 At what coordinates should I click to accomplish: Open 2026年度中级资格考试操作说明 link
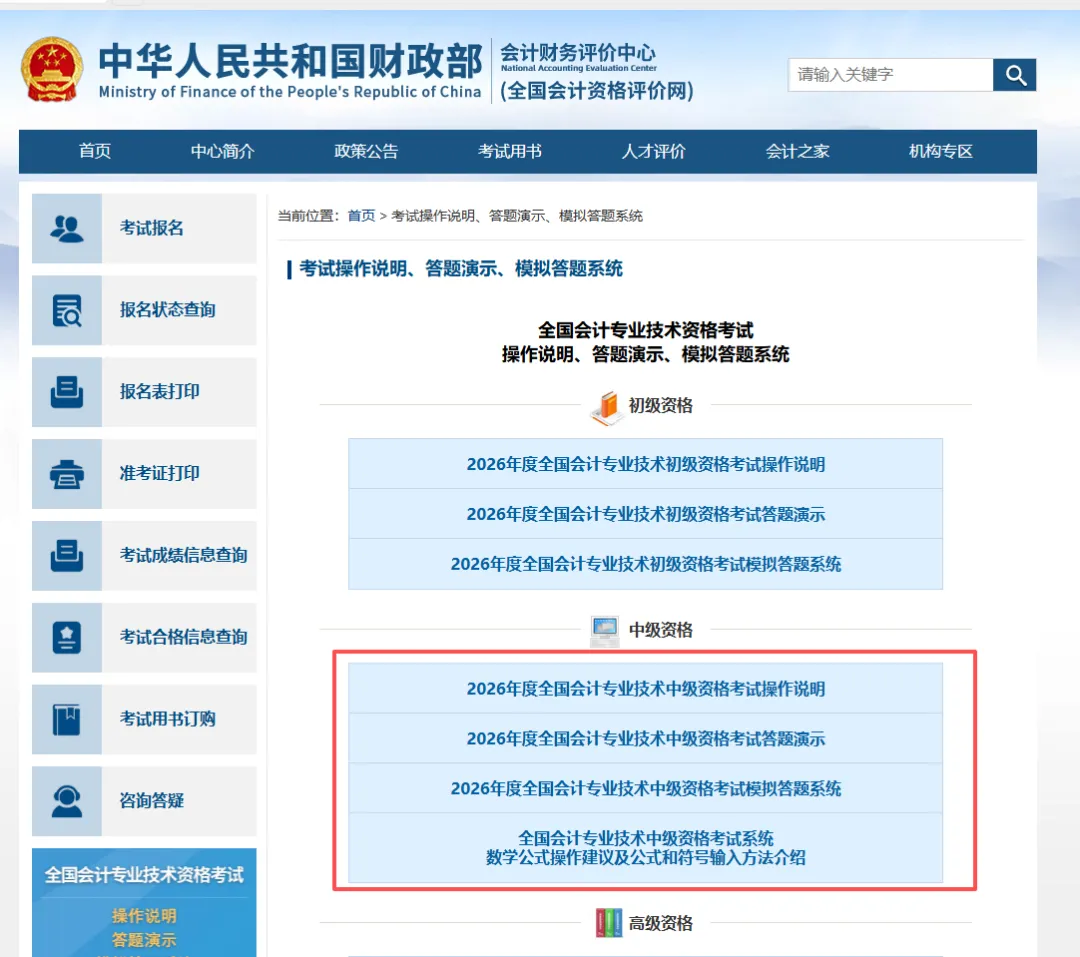[645, 689]
